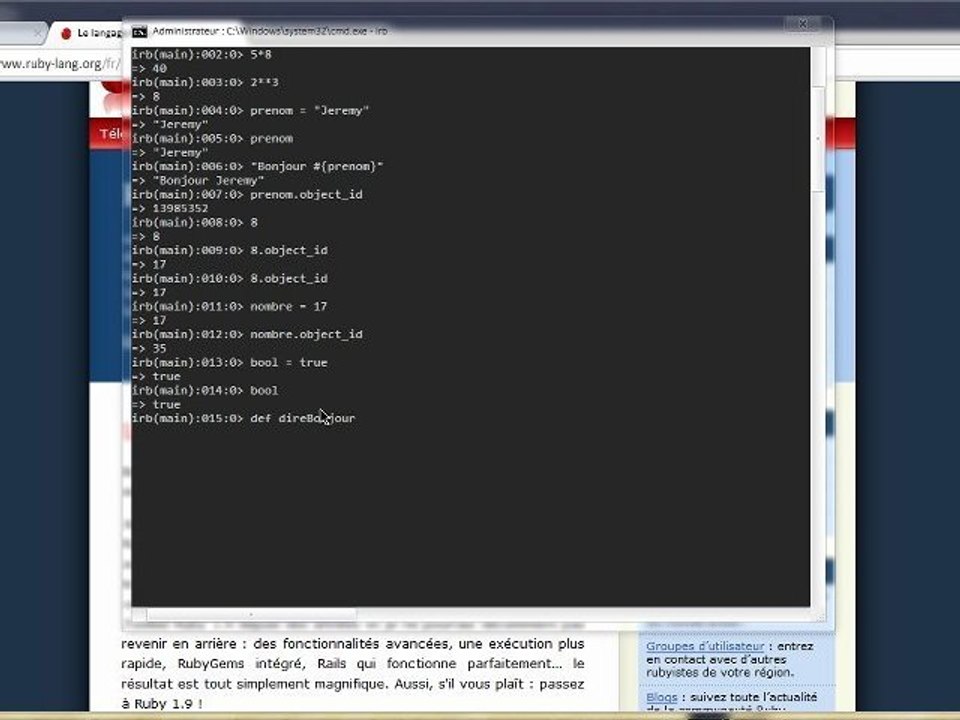Click the prompt 'irb(main):014:0> bool'
The width and height of the screenshot is (960, 720).
coord(205,391)
